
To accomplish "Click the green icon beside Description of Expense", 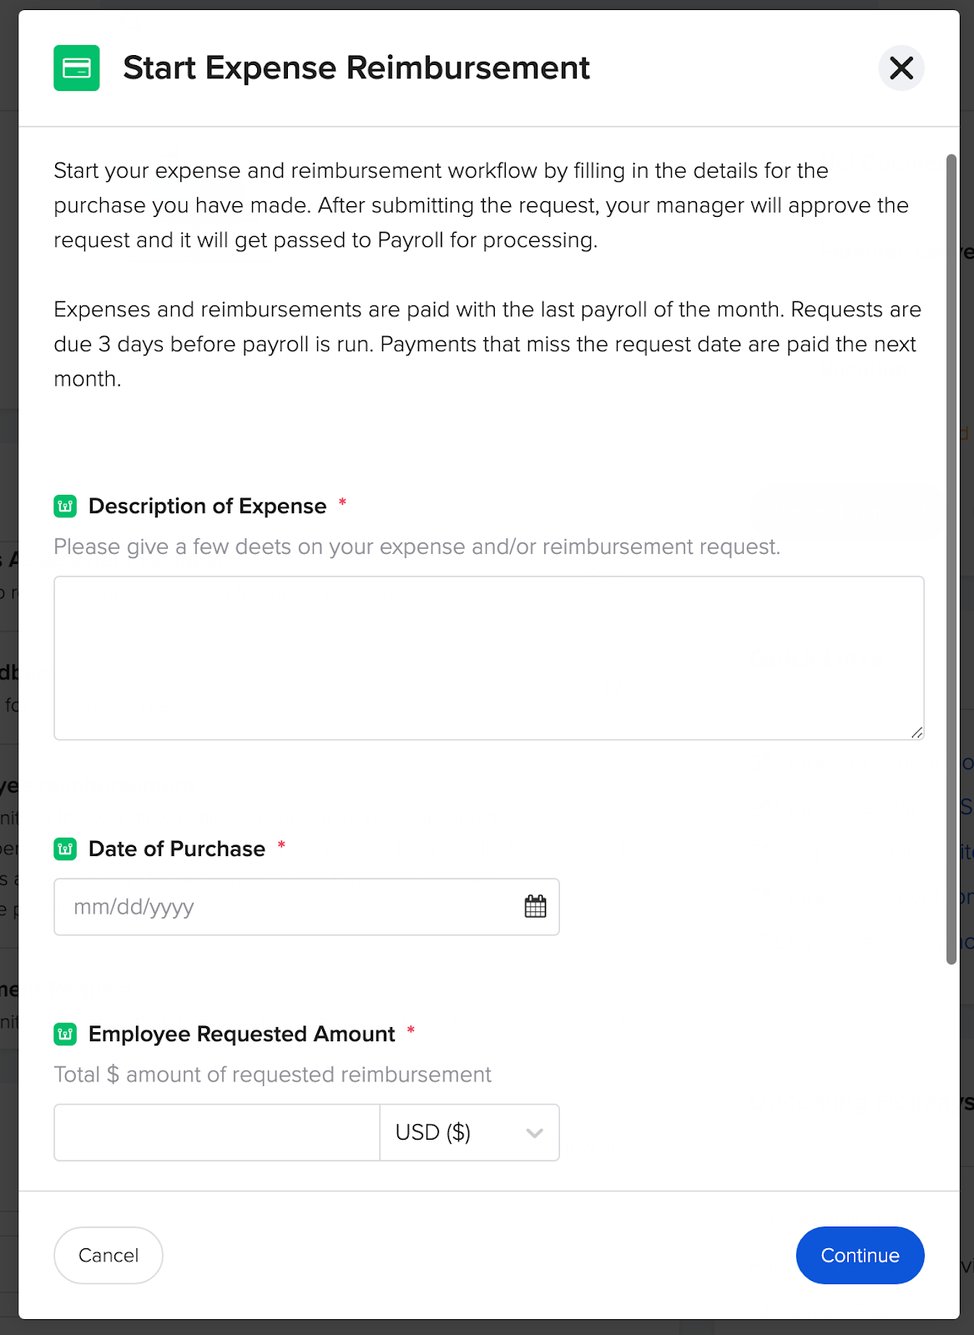I will pos(65,506).
